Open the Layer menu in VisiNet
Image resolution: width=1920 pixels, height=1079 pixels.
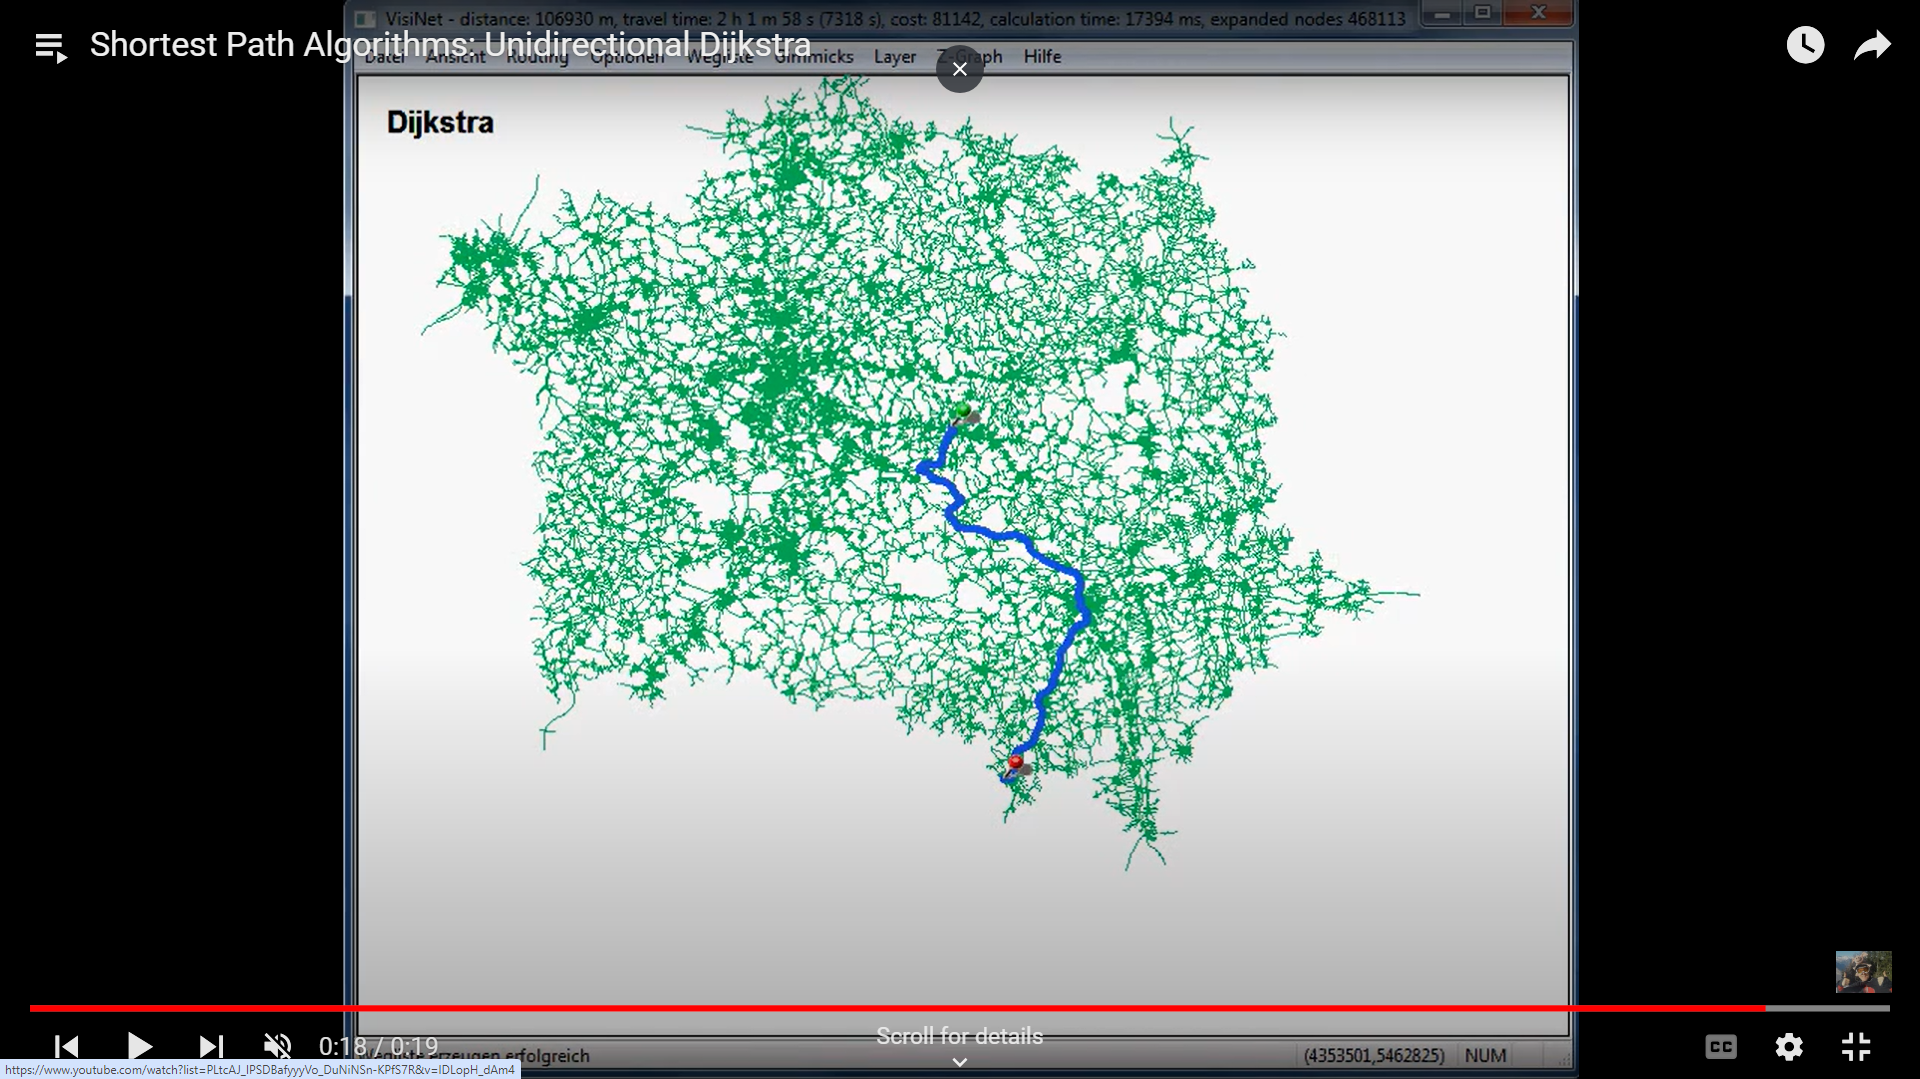tap(894, 57)
